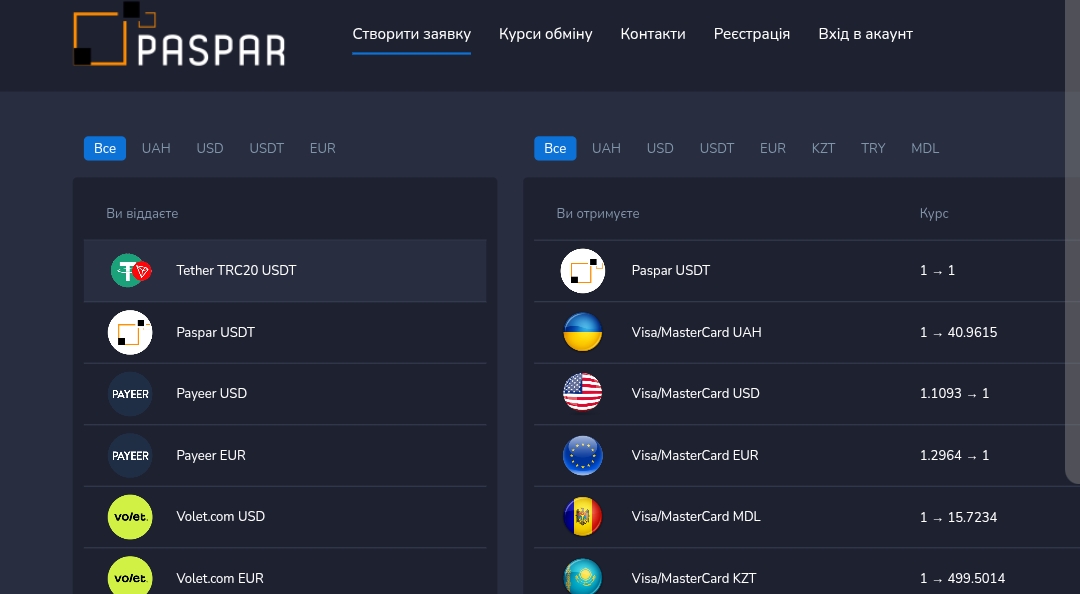Click the rate 1.2964 → 1

(x=955, y=455)
